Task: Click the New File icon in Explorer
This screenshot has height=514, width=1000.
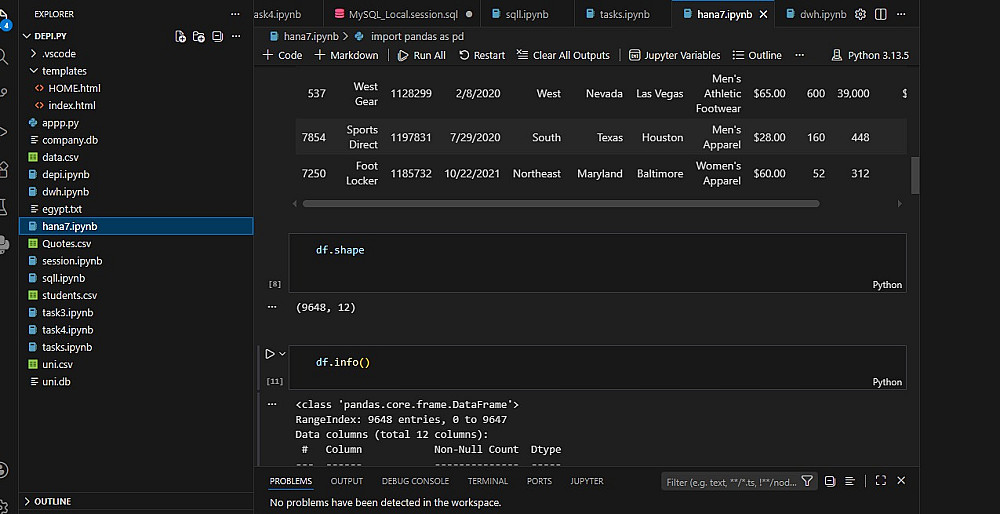Action: 180,36
